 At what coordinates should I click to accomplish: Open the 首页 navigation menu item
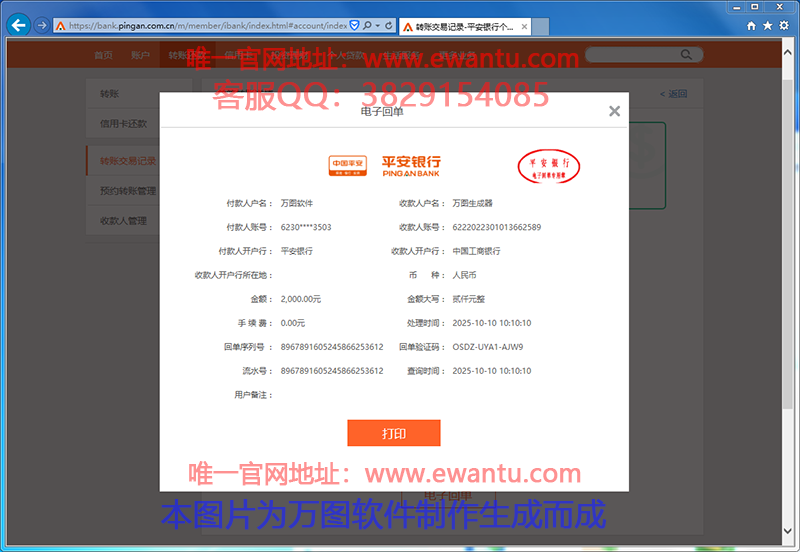point(104,55)
